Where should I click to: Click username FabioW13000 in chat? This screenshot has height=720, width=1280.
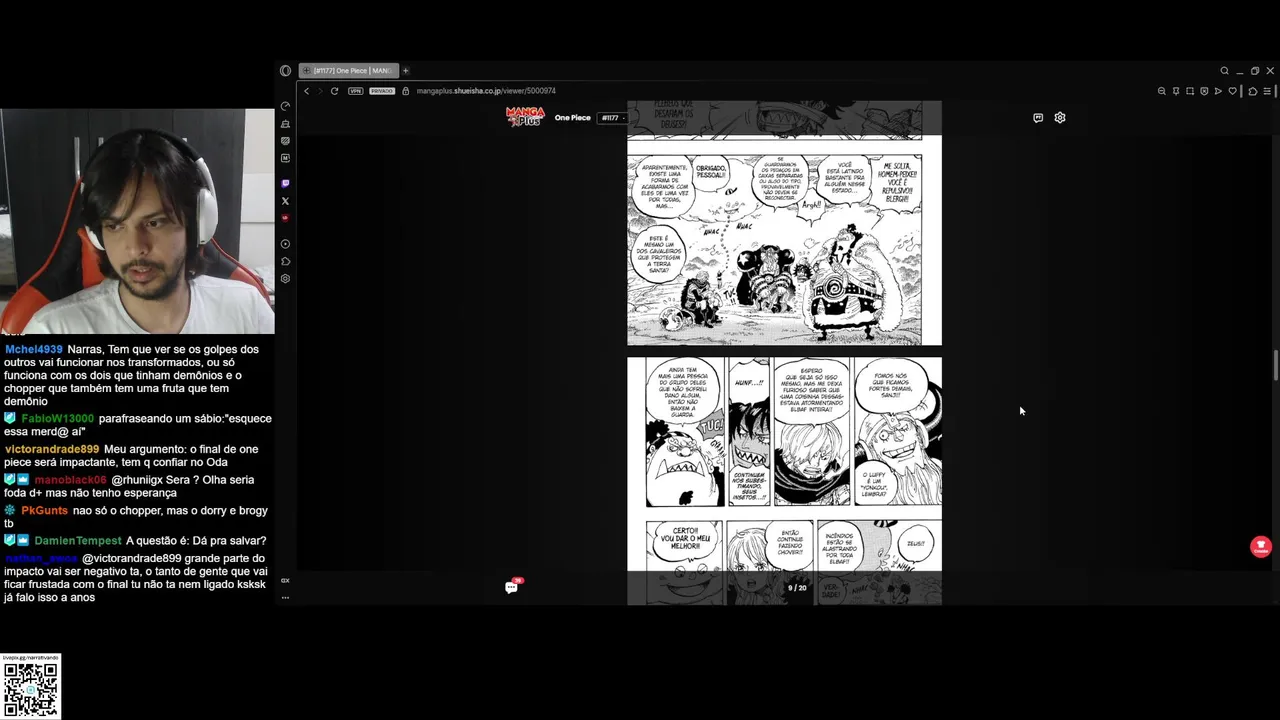point(57,419)
